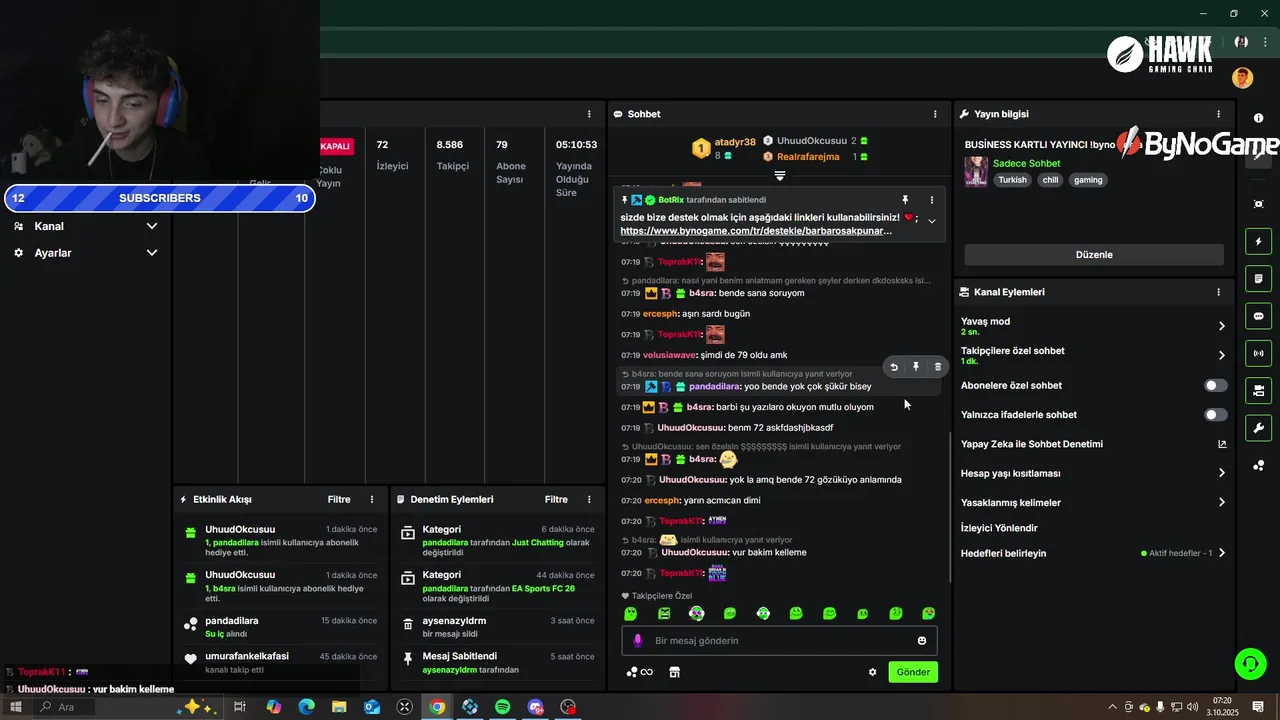1280x720 pixels.
Task: Pin pandadilara's message using the hover pin icon
Action: point(915,367)
